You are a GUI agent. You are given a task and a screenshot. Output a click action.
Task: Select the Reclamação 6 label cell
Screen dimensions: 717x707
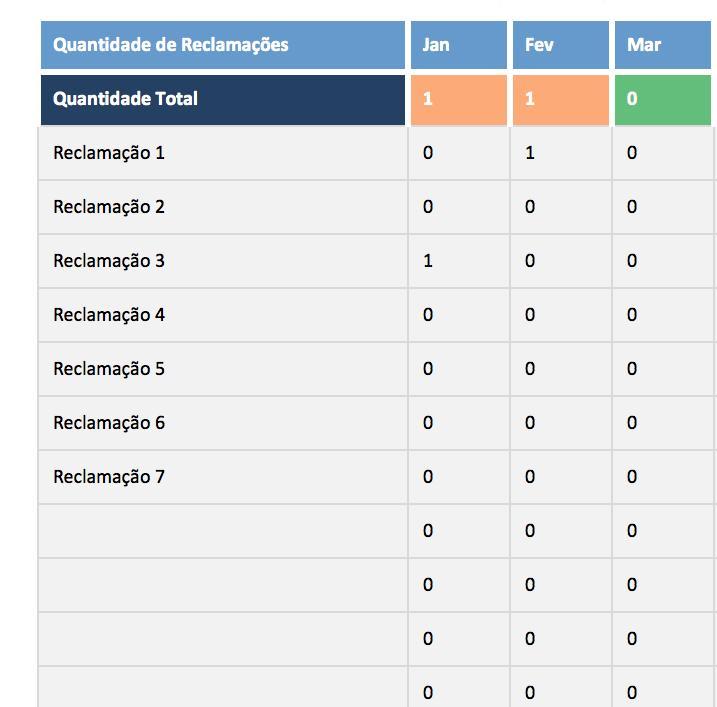(x=222, y=424)
